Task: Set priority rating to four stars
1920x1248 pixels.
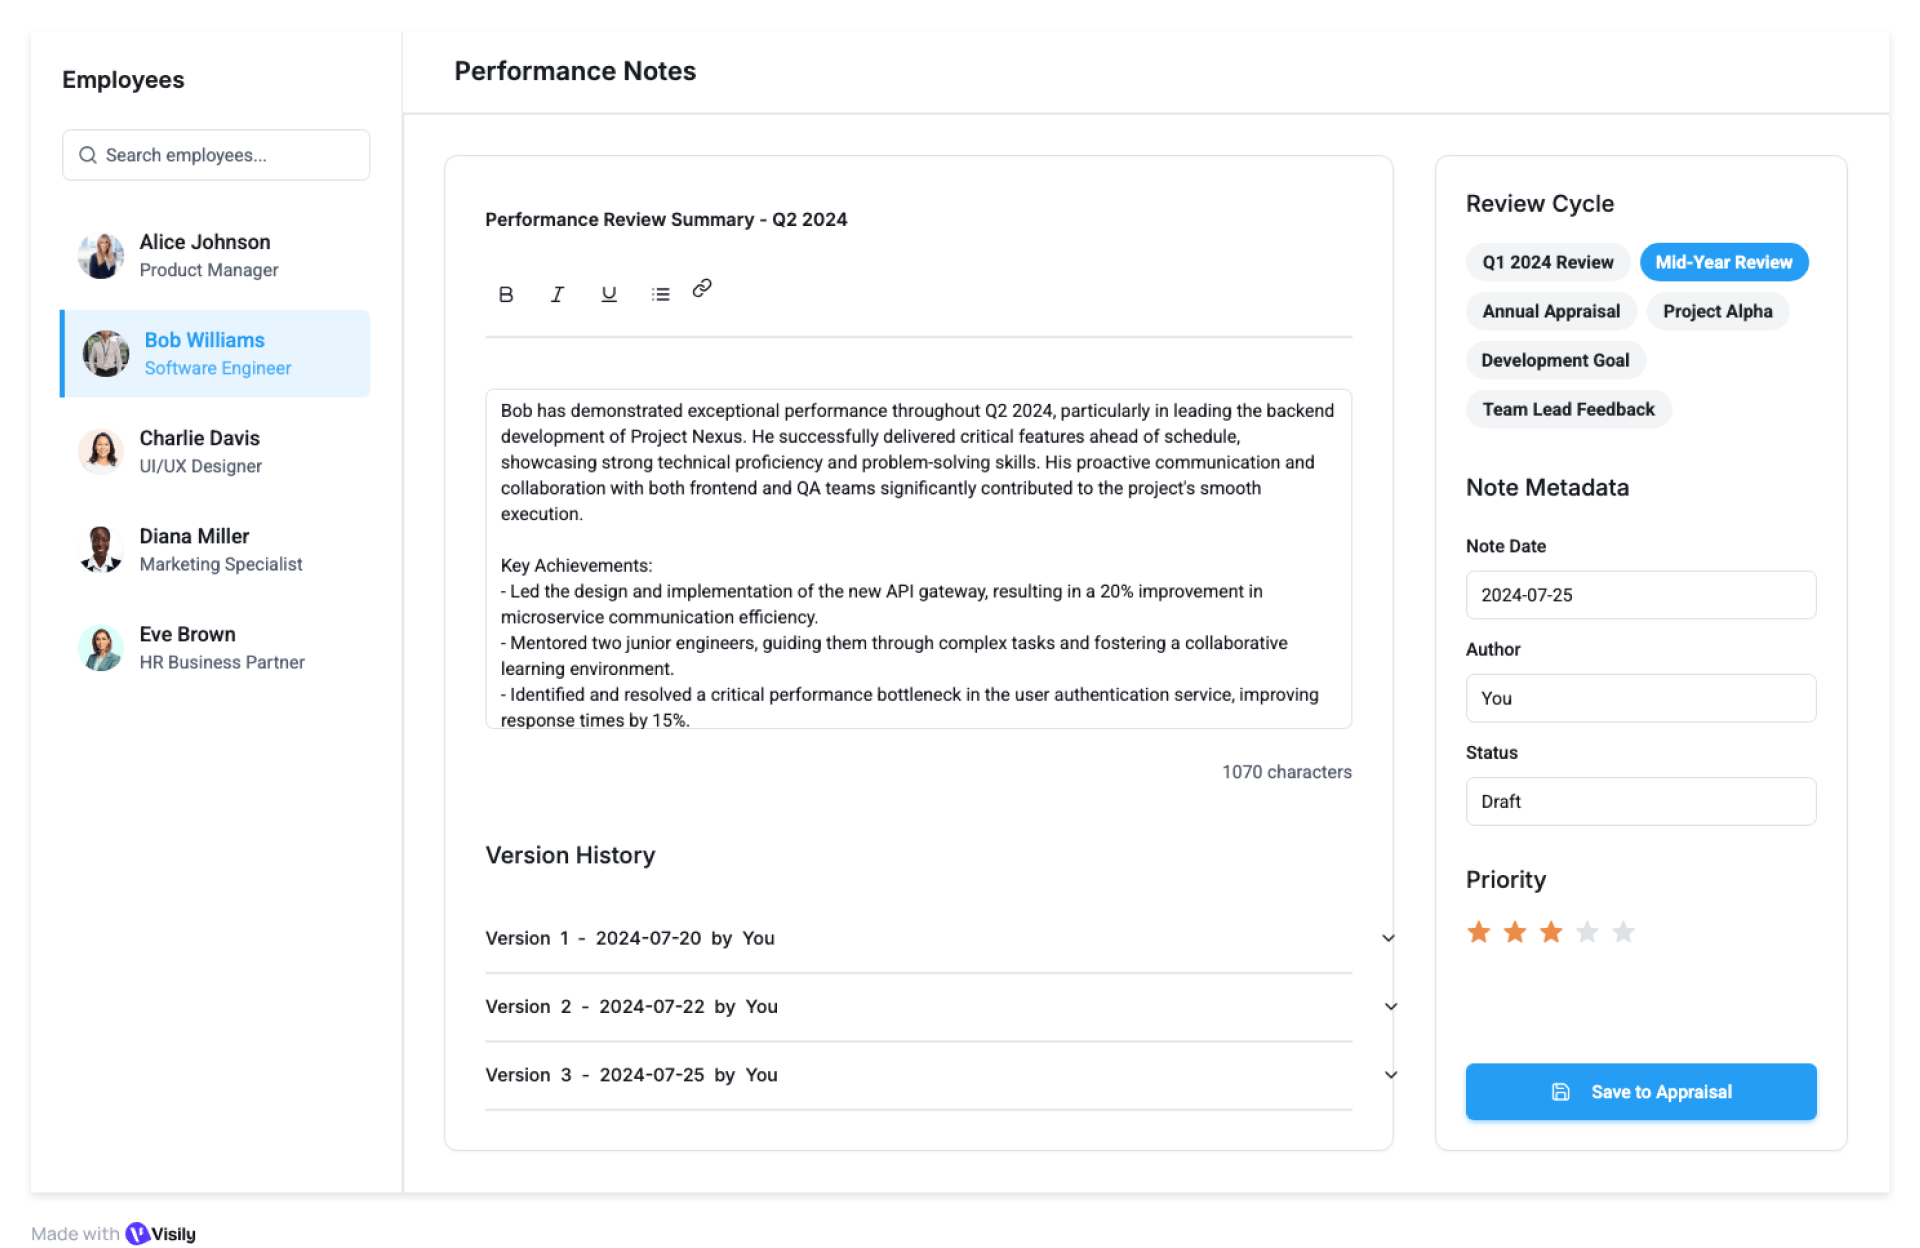Action: [x=1587, y=932]
